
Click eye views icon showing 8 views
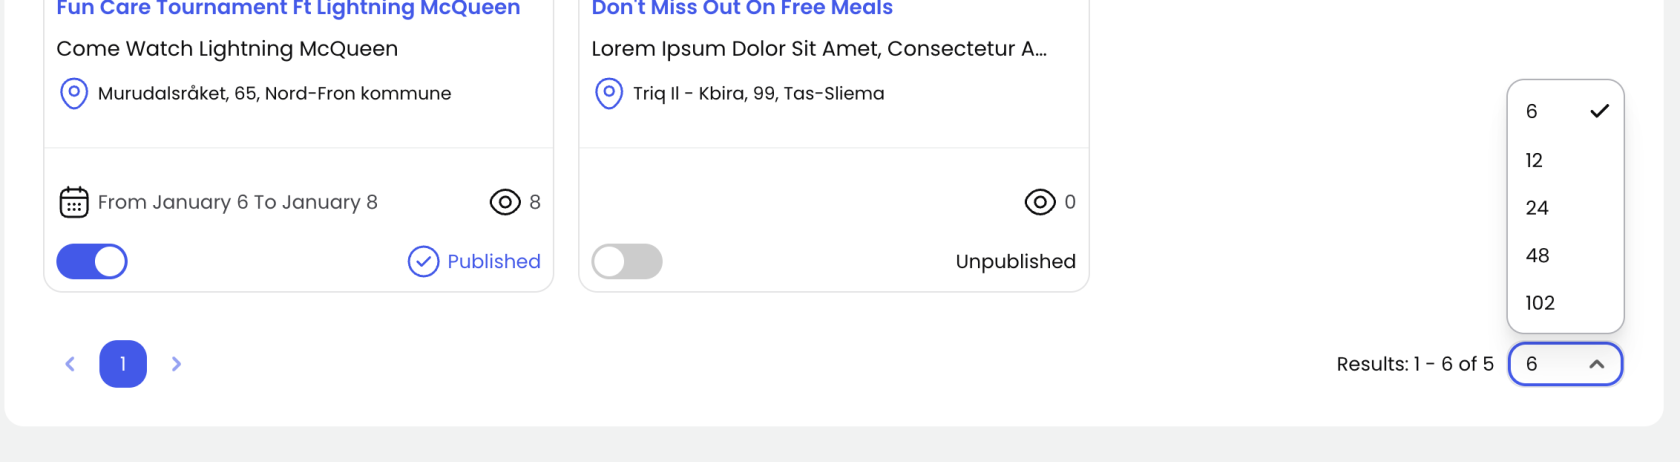(505, 202)
